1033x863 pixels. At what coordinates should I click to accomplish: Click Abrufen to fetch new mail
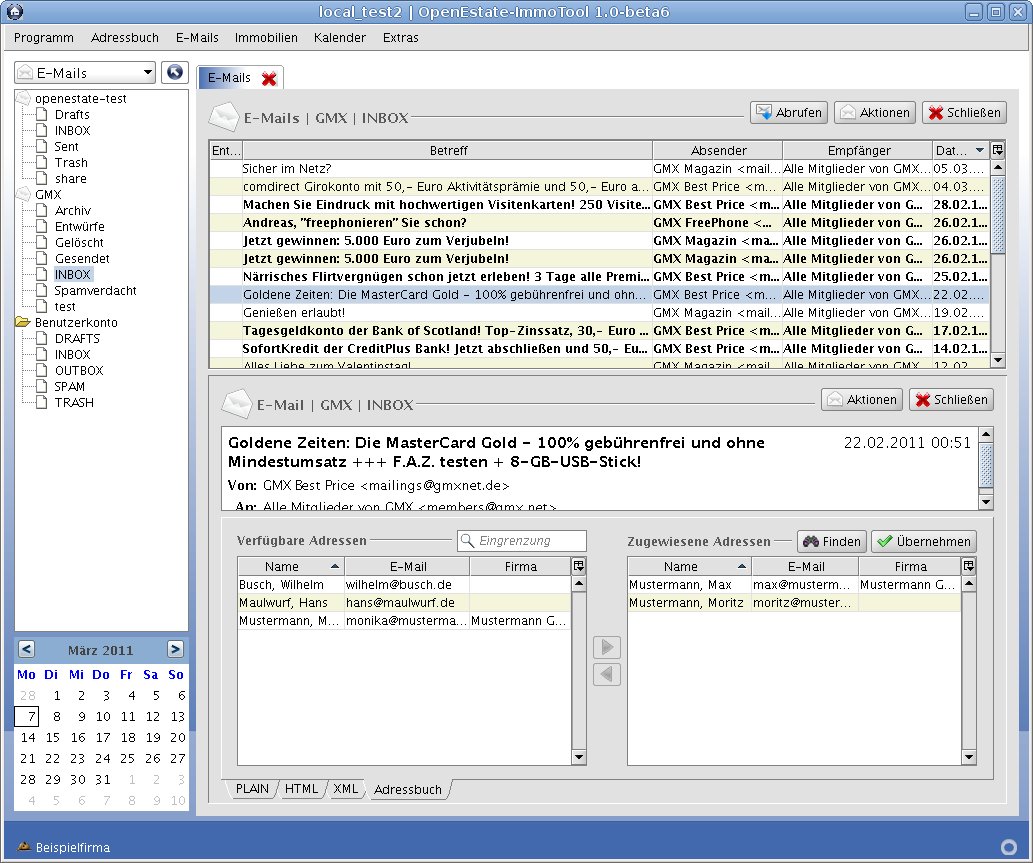tap(788, 113)
